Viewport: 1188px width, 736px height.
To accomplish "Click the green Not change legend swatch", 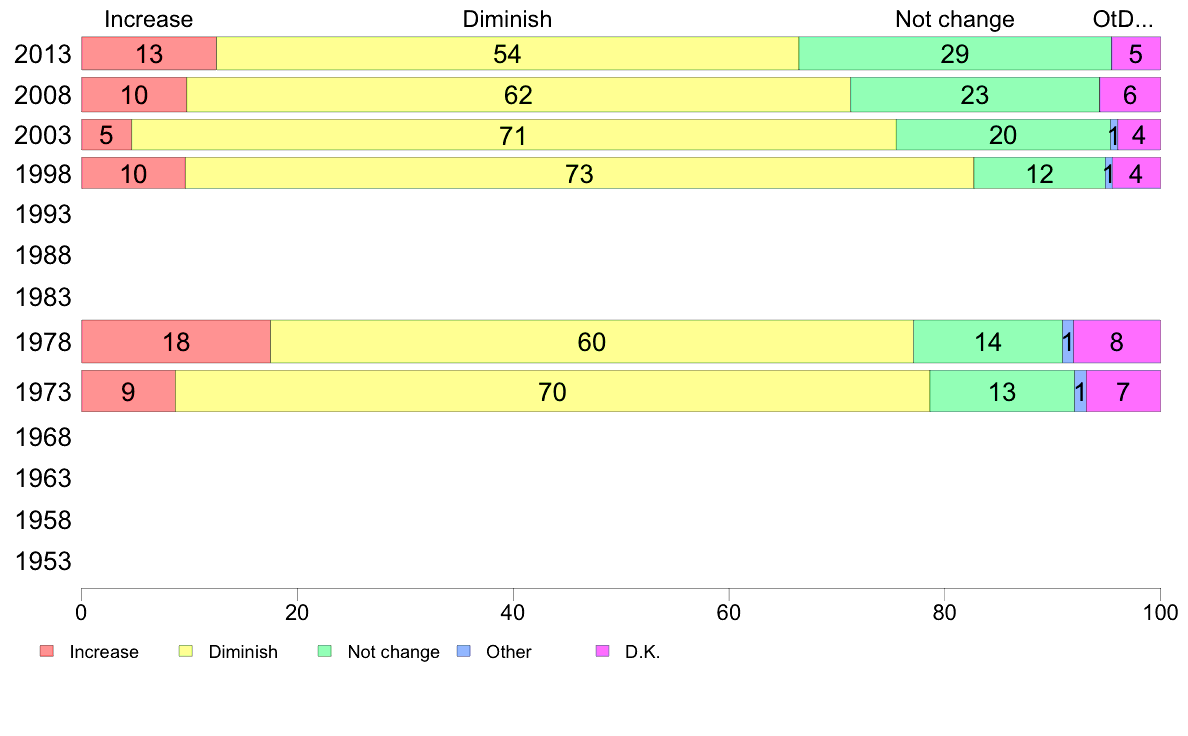I will click(324, 651).
